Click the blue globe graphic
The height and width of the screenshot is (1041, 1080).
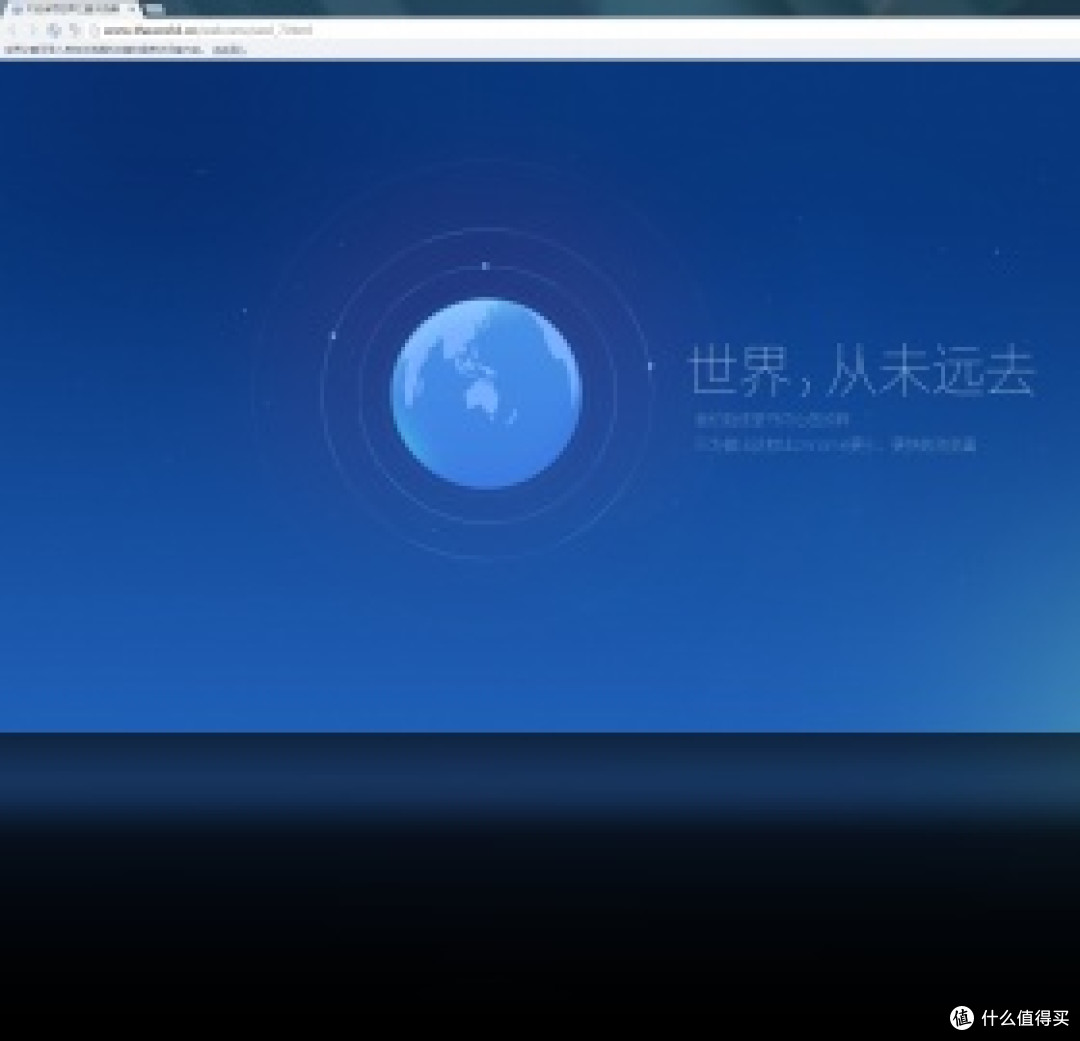486,393
